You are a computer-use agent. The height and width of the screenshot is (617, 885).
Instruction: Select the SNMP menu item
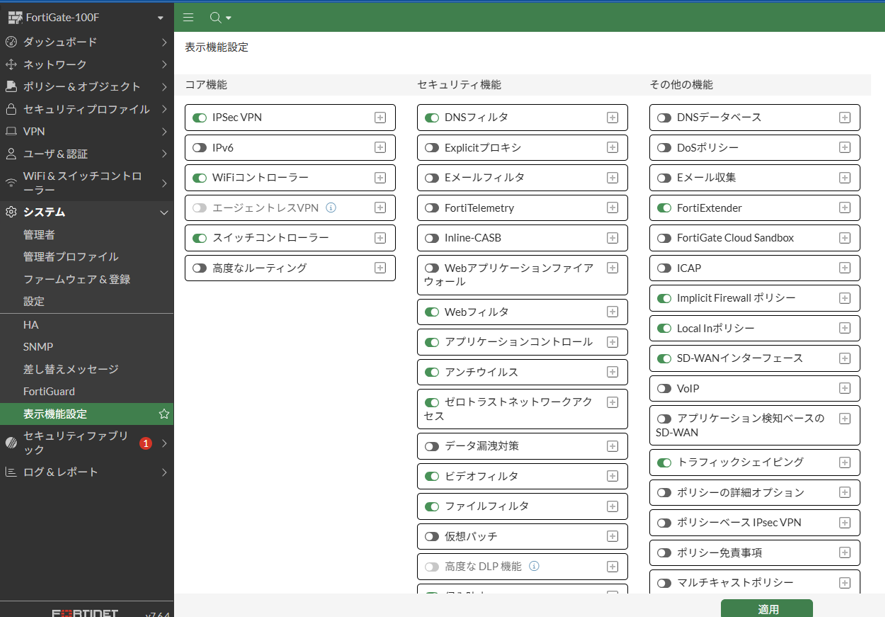[x=38, y=347]
